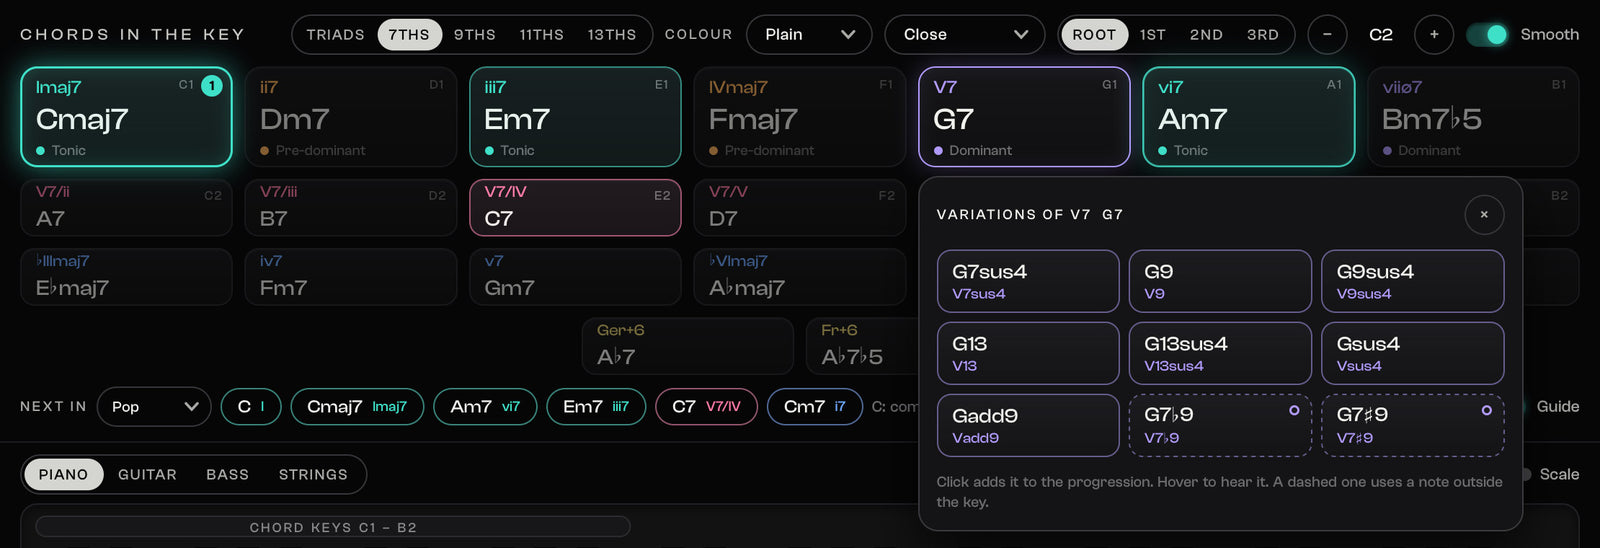Pick the Cm7 i7 next chord chip

[815, 406]
